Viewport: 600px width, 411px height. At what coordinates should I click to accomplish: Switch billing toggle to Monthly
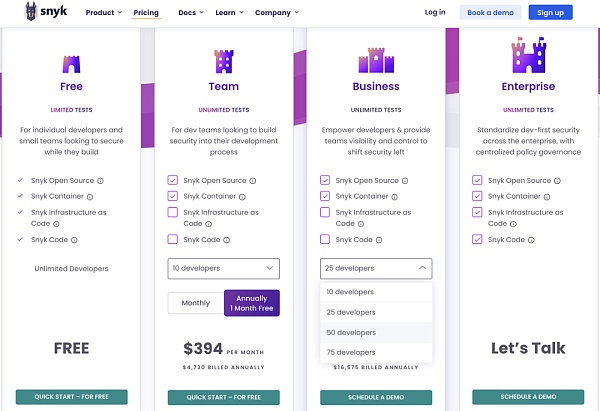tap(195, 303)
